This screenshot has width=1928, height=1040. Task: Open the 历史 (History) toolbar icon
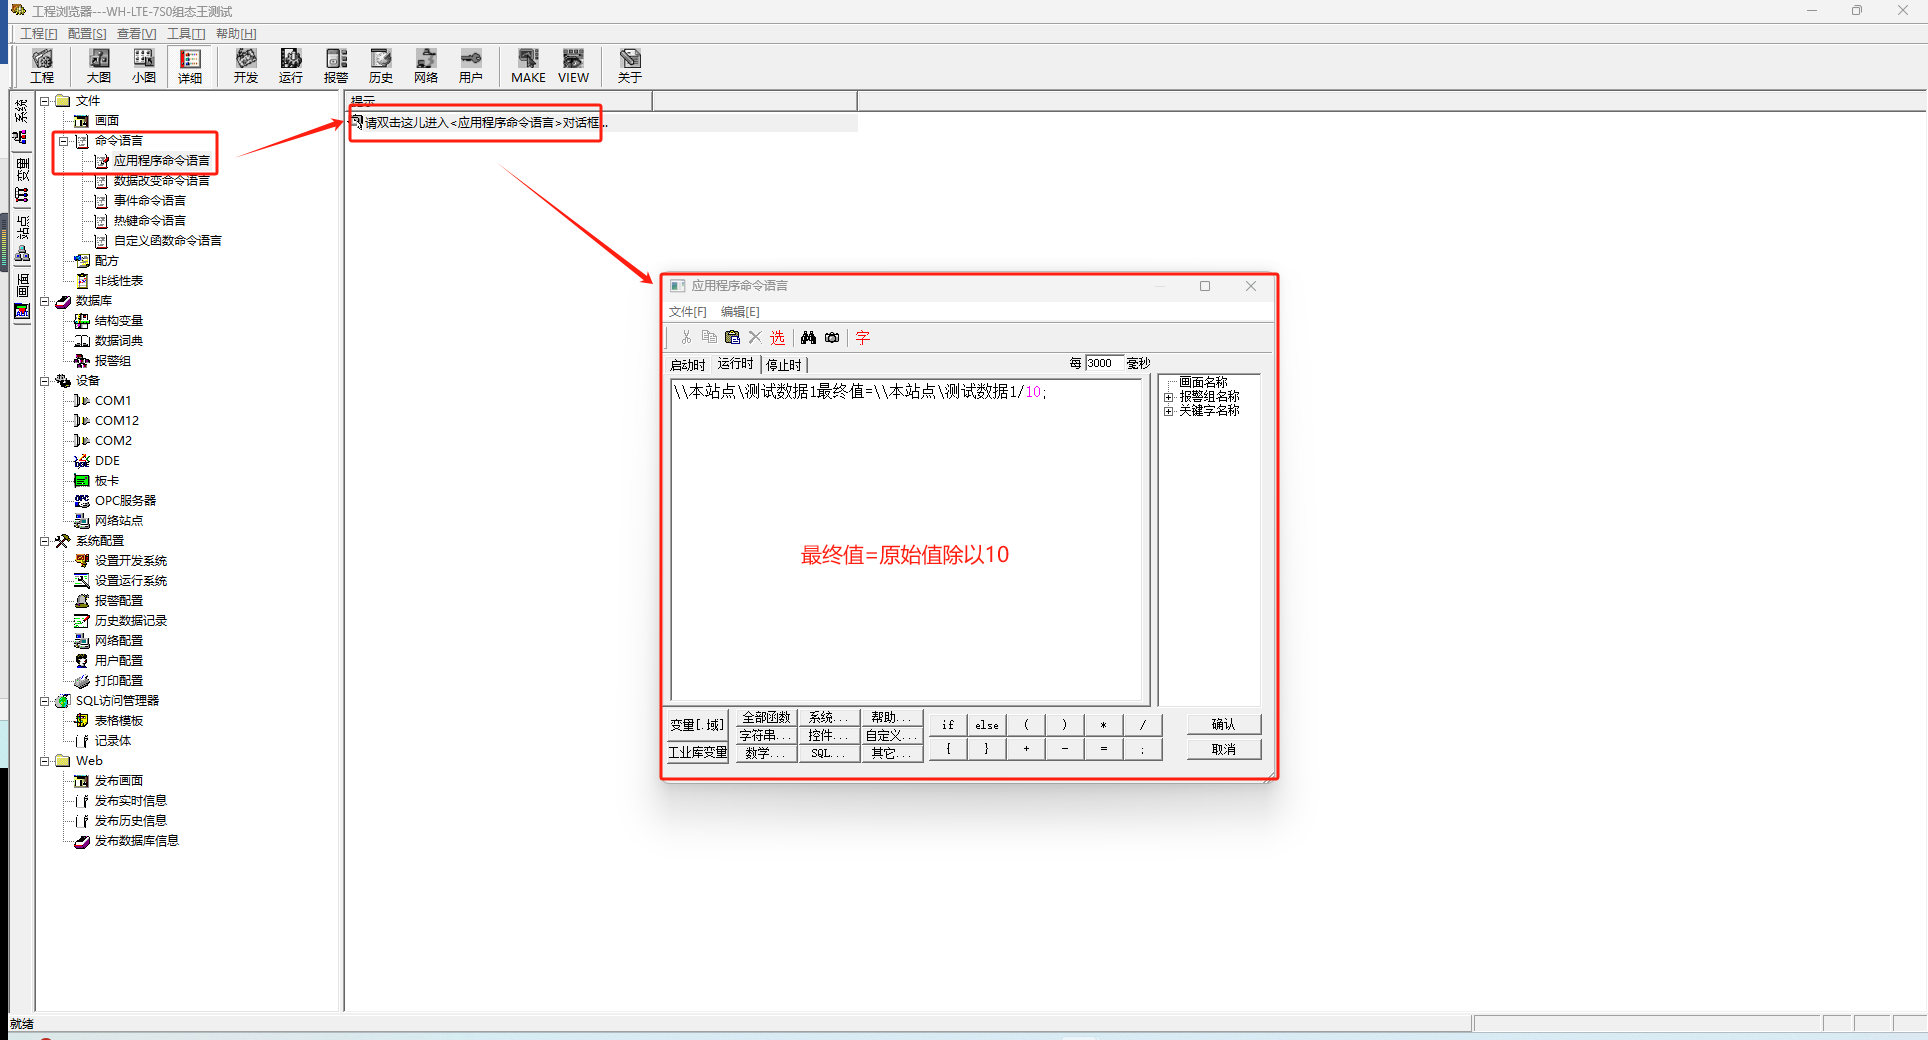381,65
